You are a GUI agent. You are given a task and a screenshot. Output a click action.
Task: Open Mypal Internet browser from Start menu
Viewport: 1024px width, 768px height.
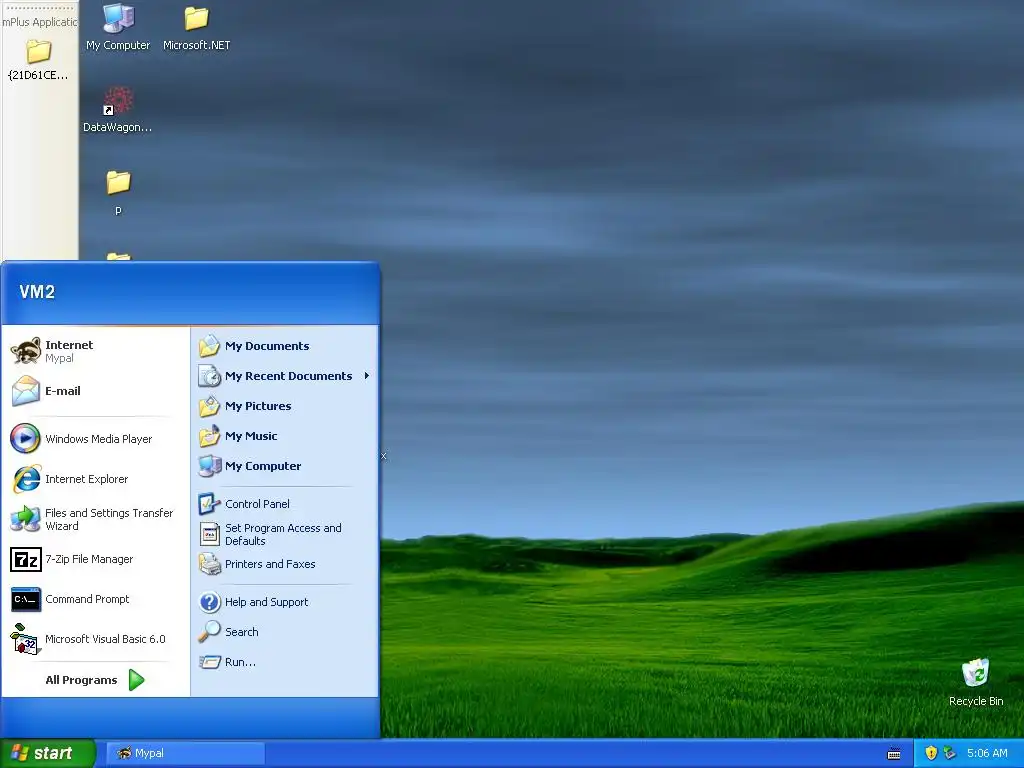pyautogui.click(x=95, y=351)
